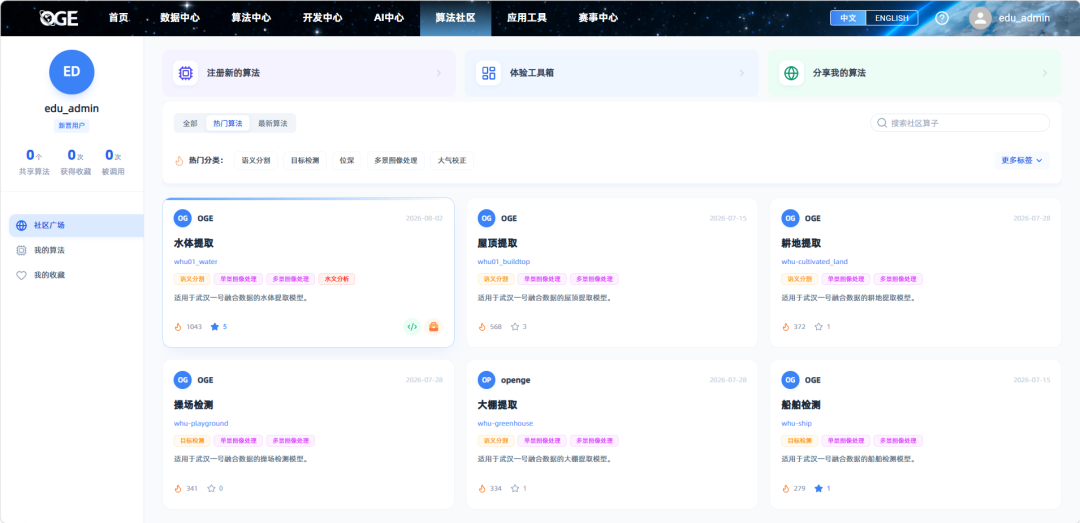Favorite the 操场检测 algorithm star
The height and width of the screenshot is (523, 1080).
coord(211,489)
